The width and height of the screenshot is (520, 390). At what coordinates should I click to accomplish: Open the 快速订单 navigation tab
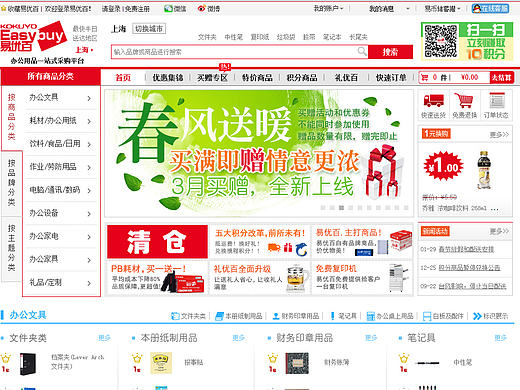point(391,78)
